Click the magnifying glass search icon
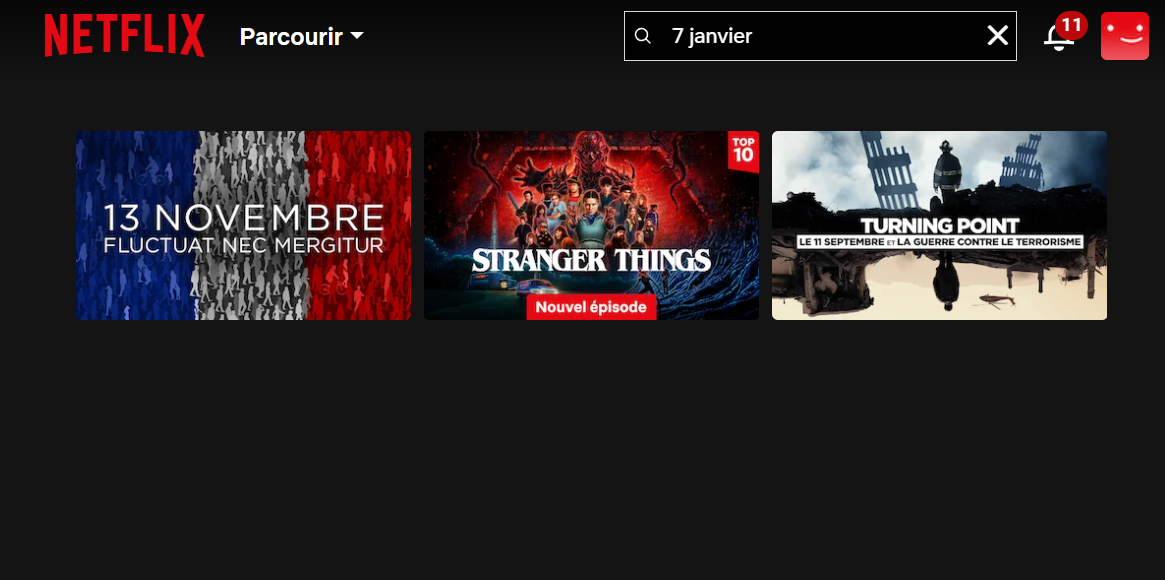The height and width of the screenshot is (580, 1165). (643, 36)
